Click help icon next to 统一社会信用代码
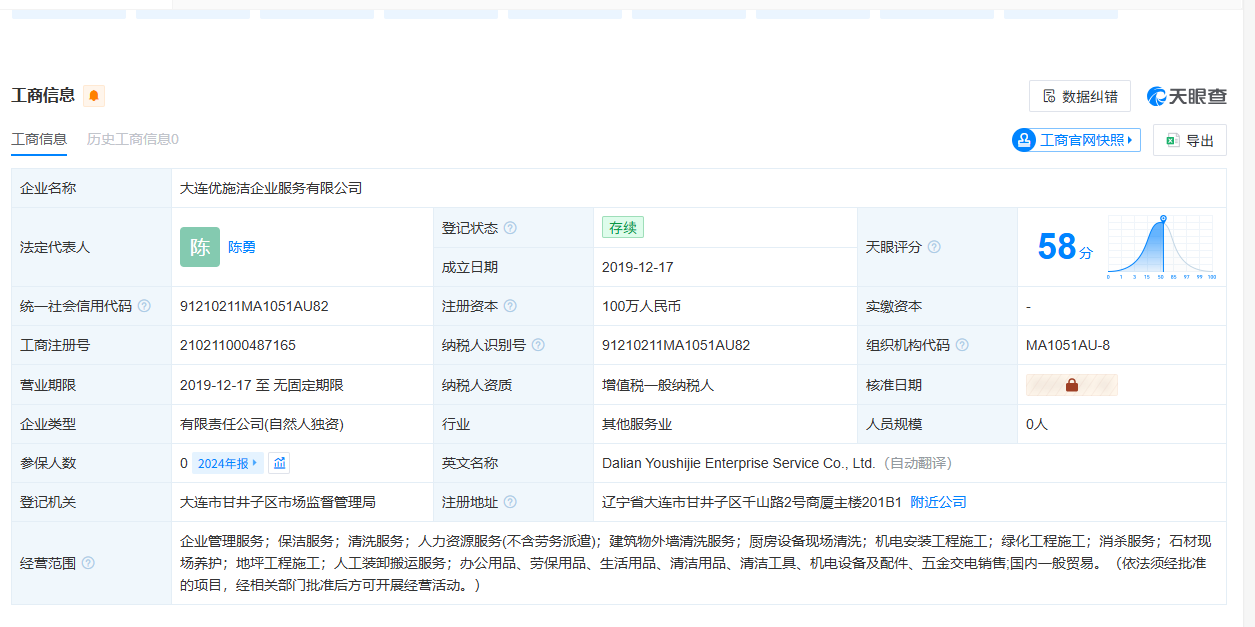1255x627 pixels. point(144,306)
